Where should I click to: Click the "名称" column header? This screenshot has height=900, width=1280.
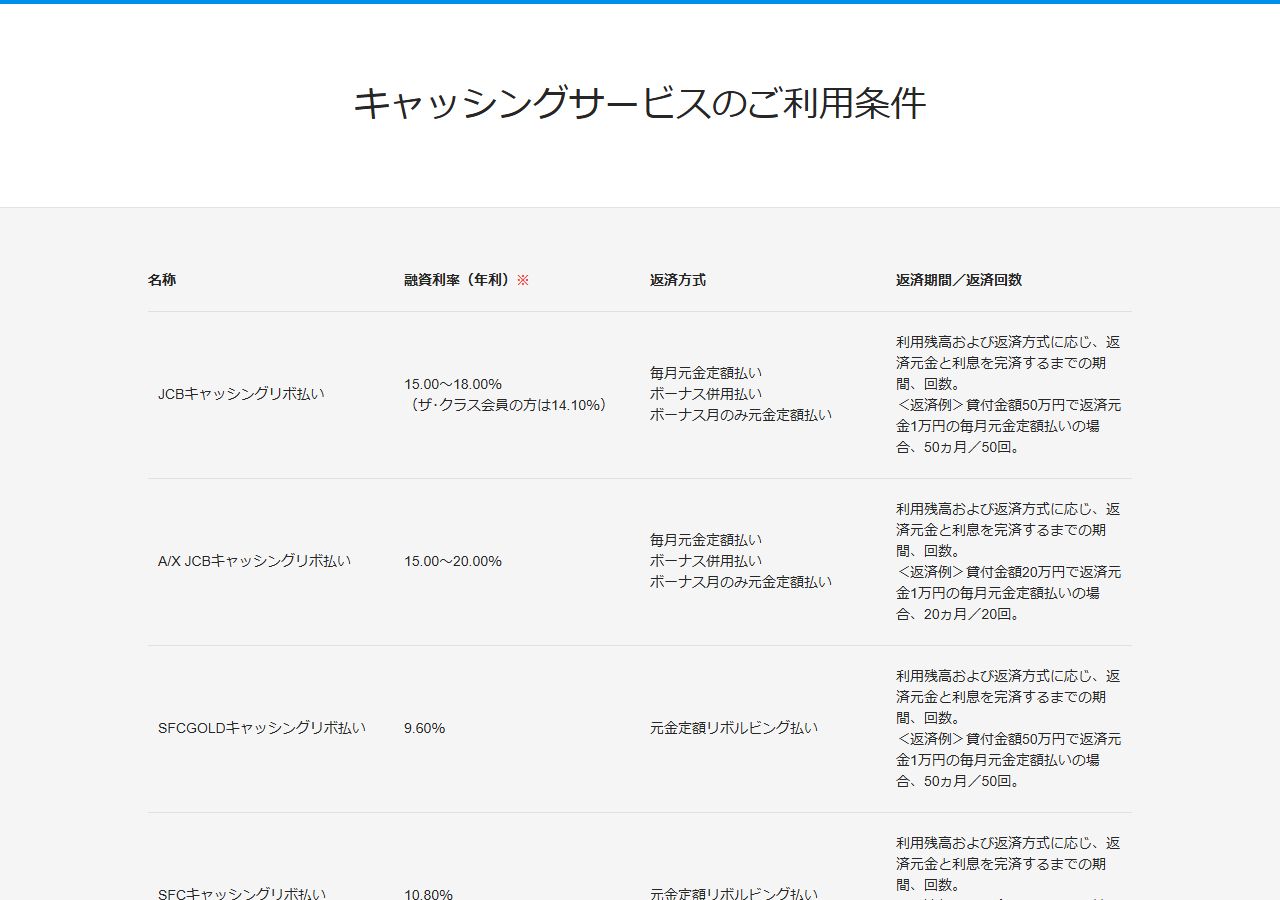(162, 280)
